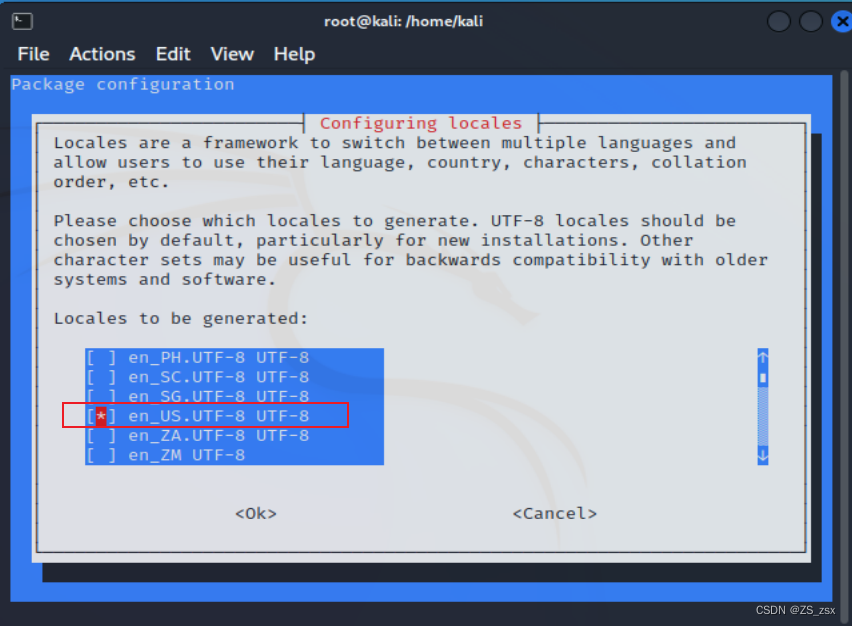Tick the en_ZA.UTF-8 locale entry
The width and height of the screenshot is (852, 626).
[101, 436]
